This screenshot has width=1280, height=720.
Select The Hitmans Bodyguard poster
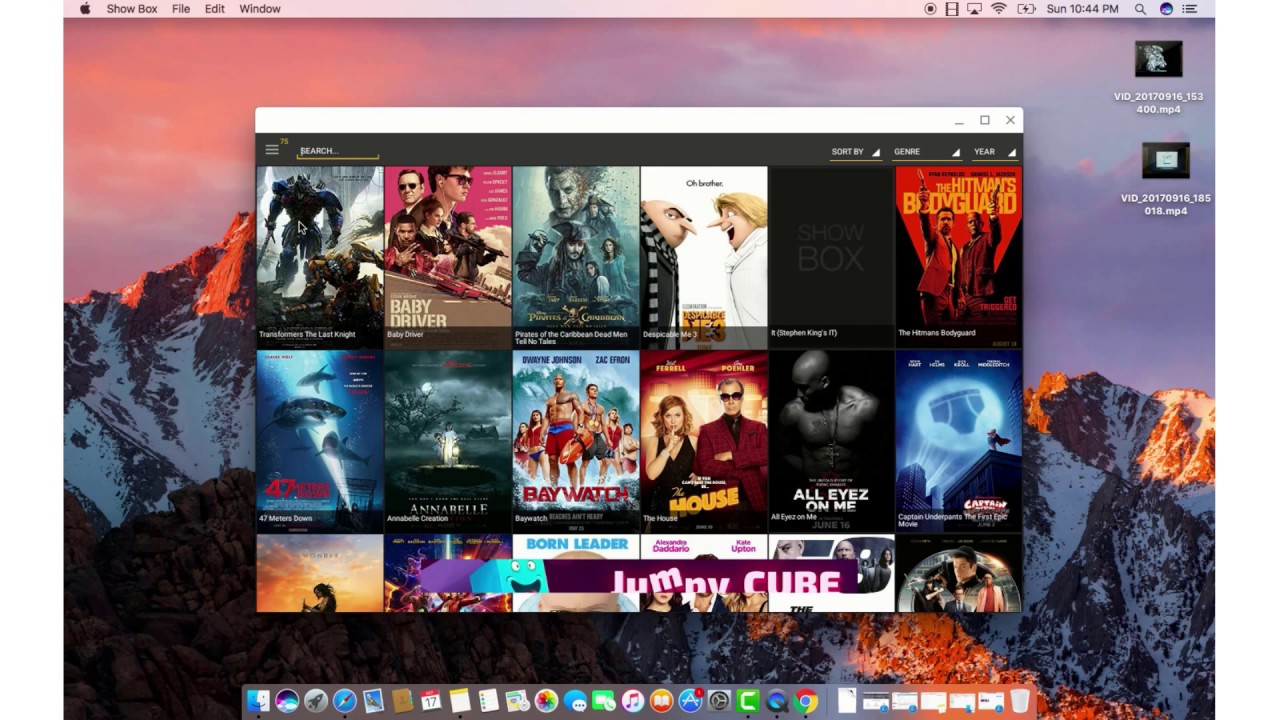[959, 257]
